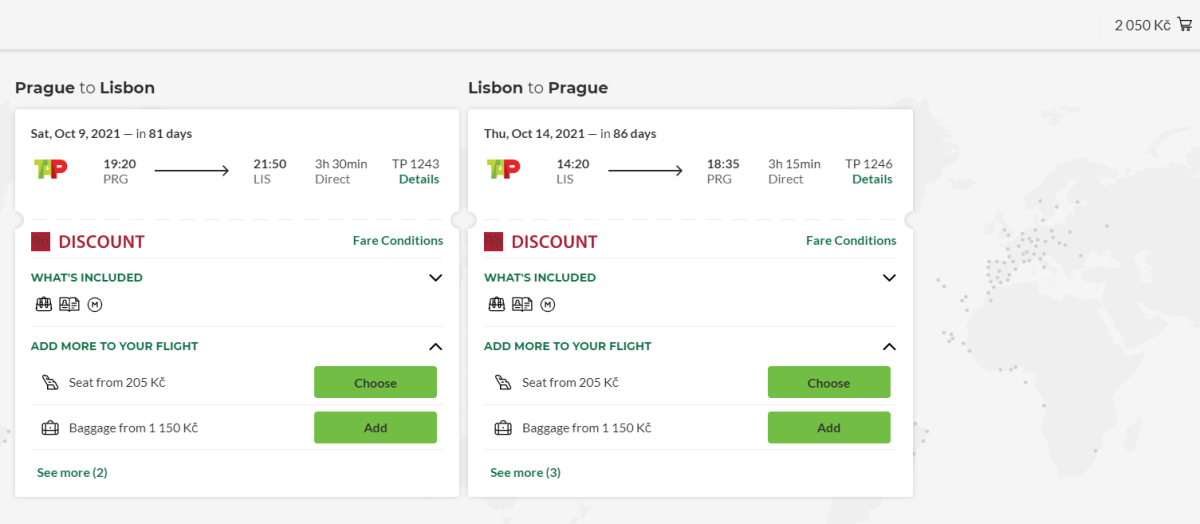
Task: Expand What's Included for Lisbon to Prague
Action: point(889,278)
